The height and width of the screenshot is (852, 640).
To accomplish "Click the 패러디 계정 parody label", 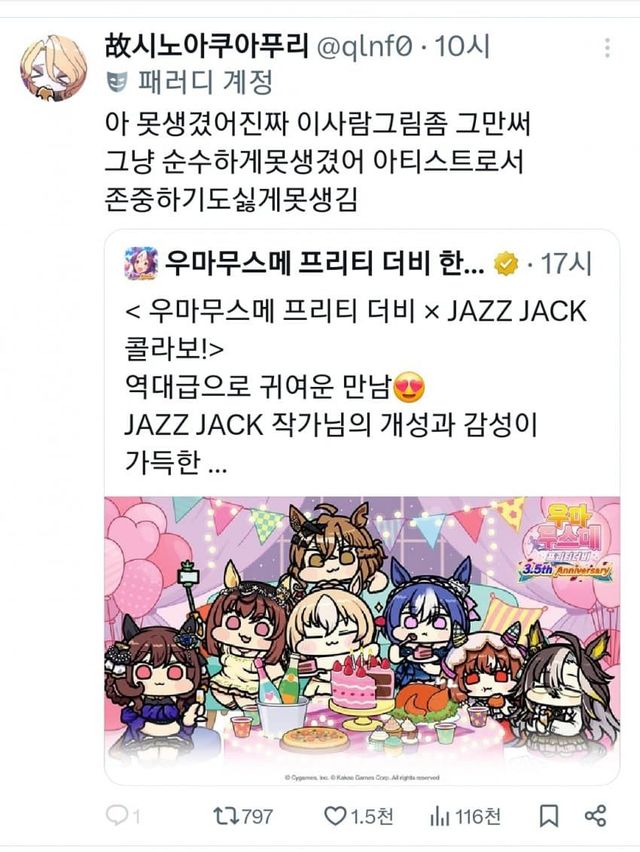I will [205, 82].
